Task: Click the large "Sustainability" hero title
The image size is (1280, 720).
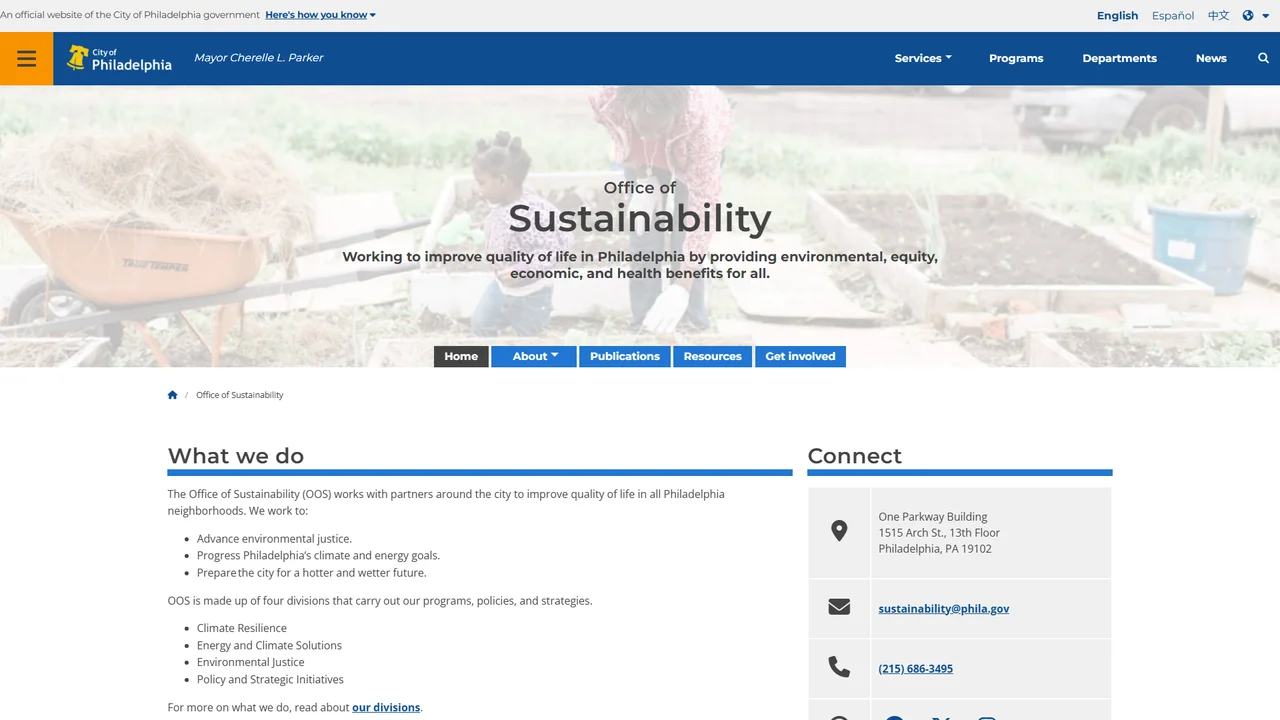Action: point(640,218)
